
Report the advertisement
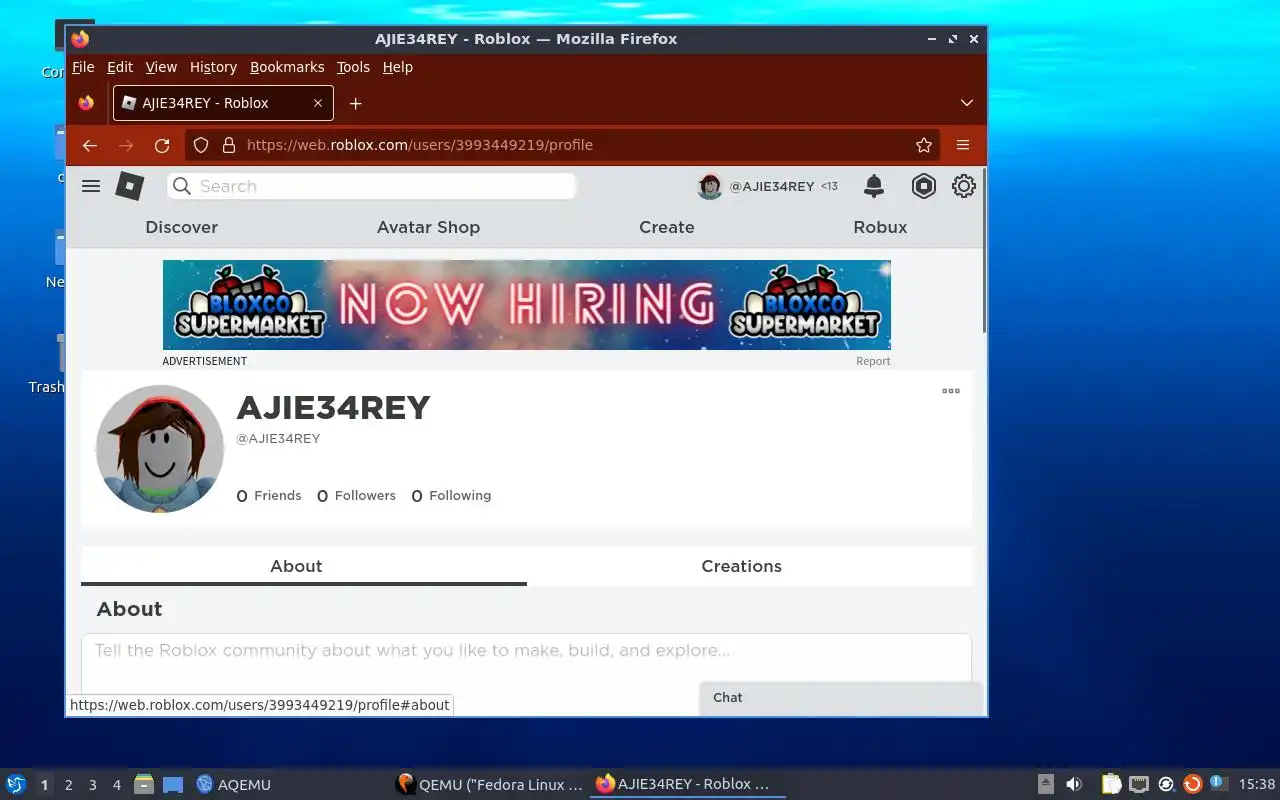(x=873, y=361)
